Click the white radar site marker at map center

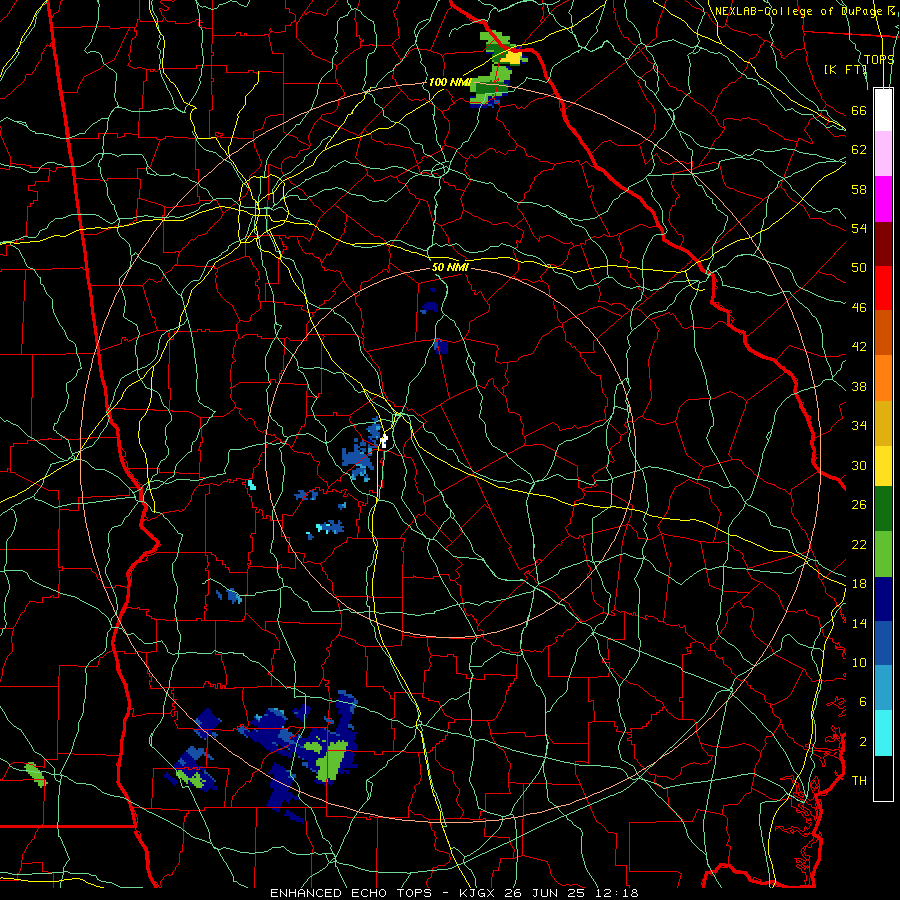coord(385,441)
